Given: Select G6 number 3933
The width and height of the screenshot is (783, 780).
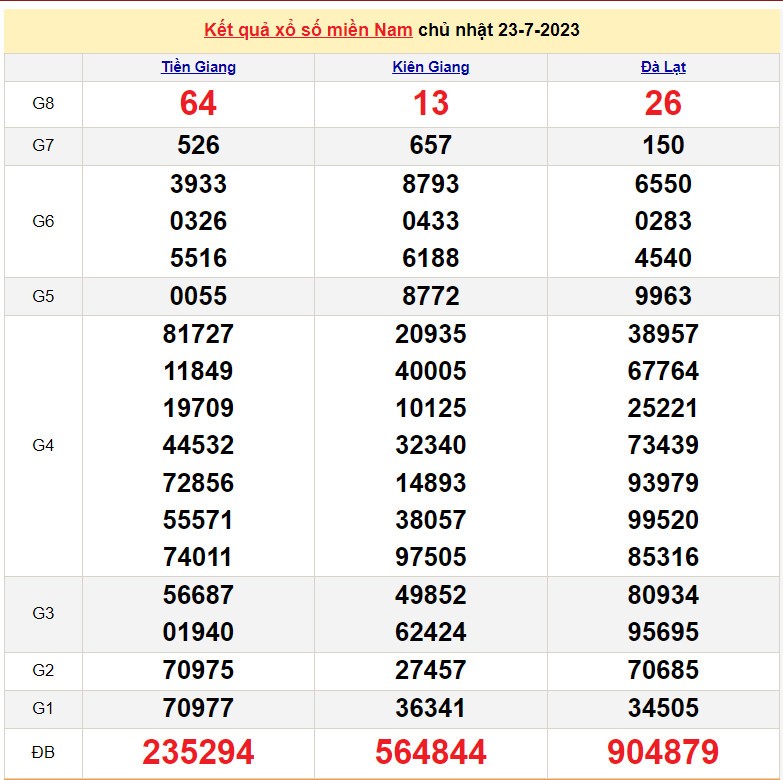Looking at the screenshot, I should click(x=198, y=184).
